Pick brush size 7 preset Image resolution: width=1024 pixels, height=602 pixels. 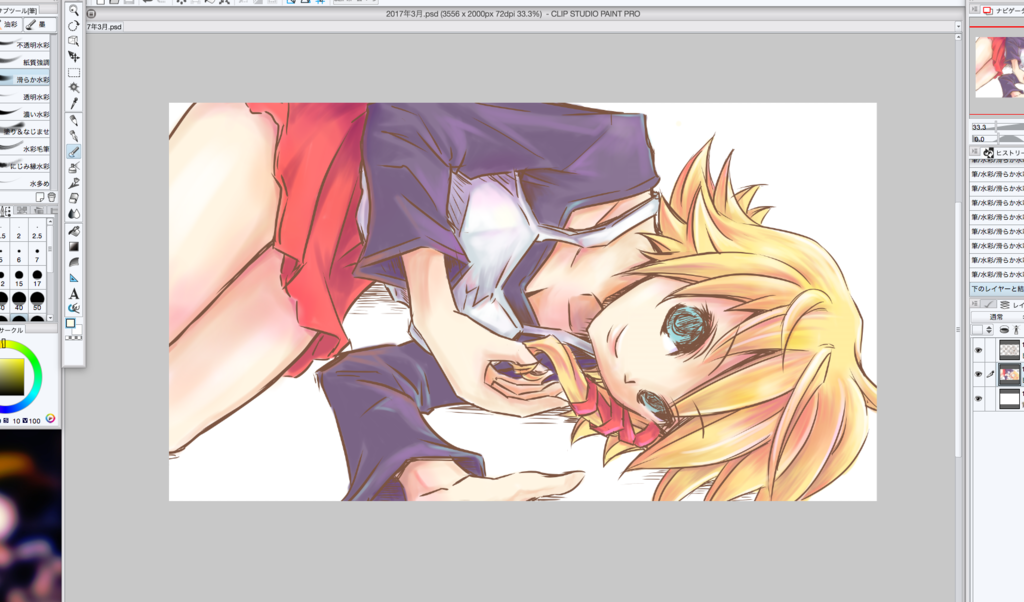tap(37, 254)
